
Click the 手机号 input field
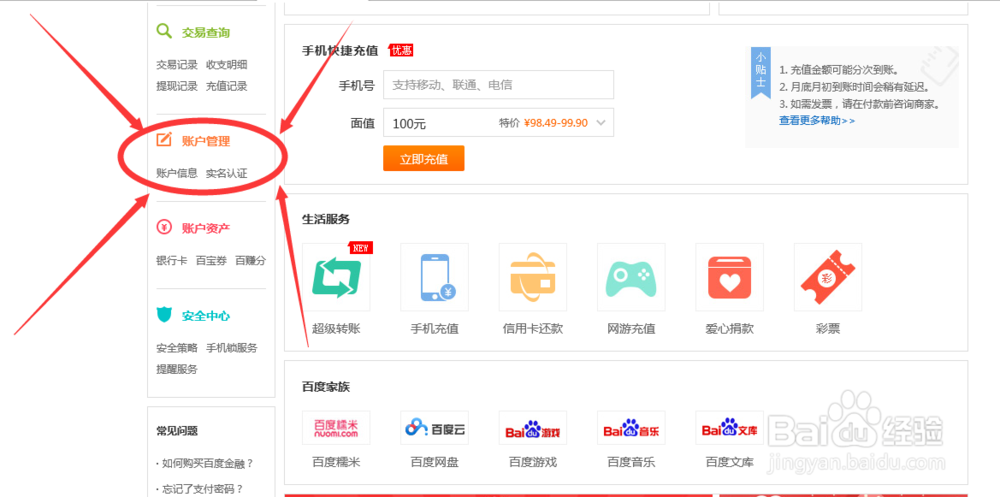498,85
